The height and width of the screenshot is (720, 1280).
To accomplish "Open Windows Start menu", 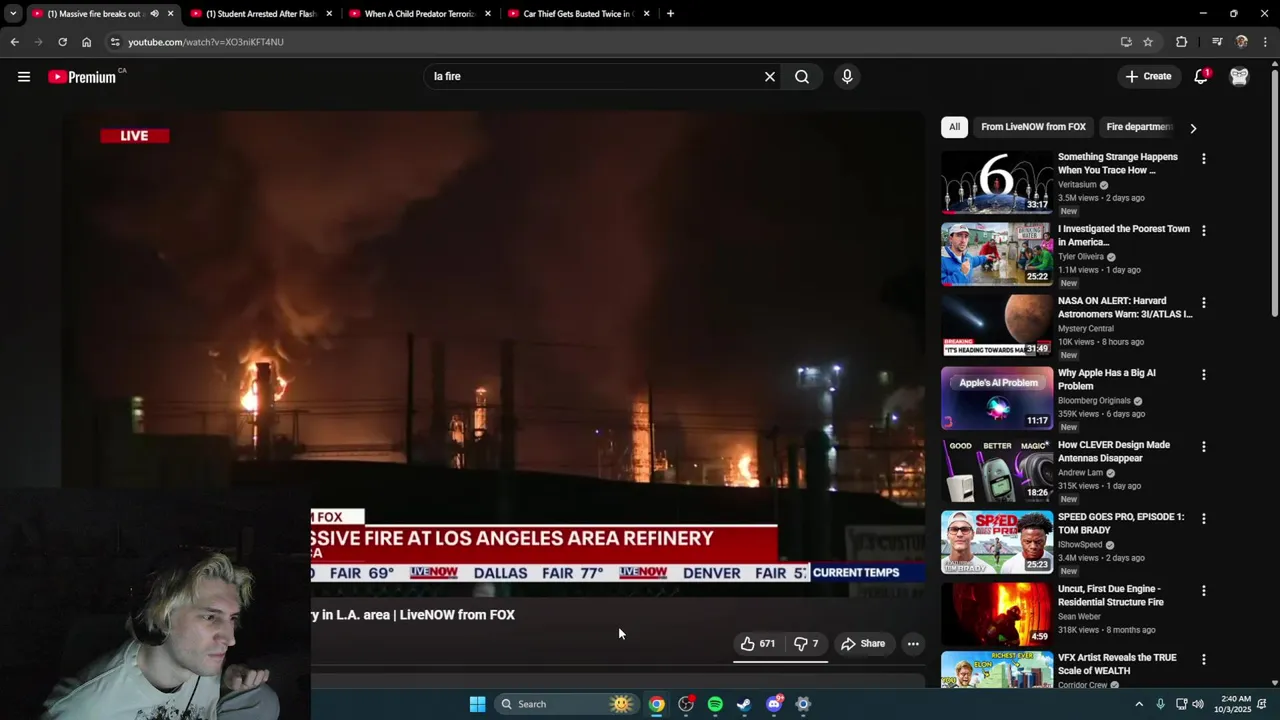I will (478, 704).
